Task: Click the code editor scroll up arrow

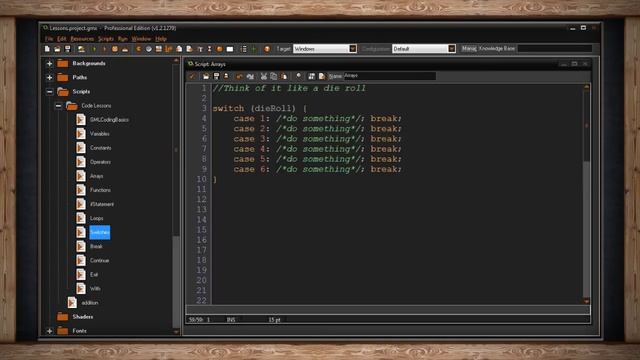Action: tap(587, 87)
